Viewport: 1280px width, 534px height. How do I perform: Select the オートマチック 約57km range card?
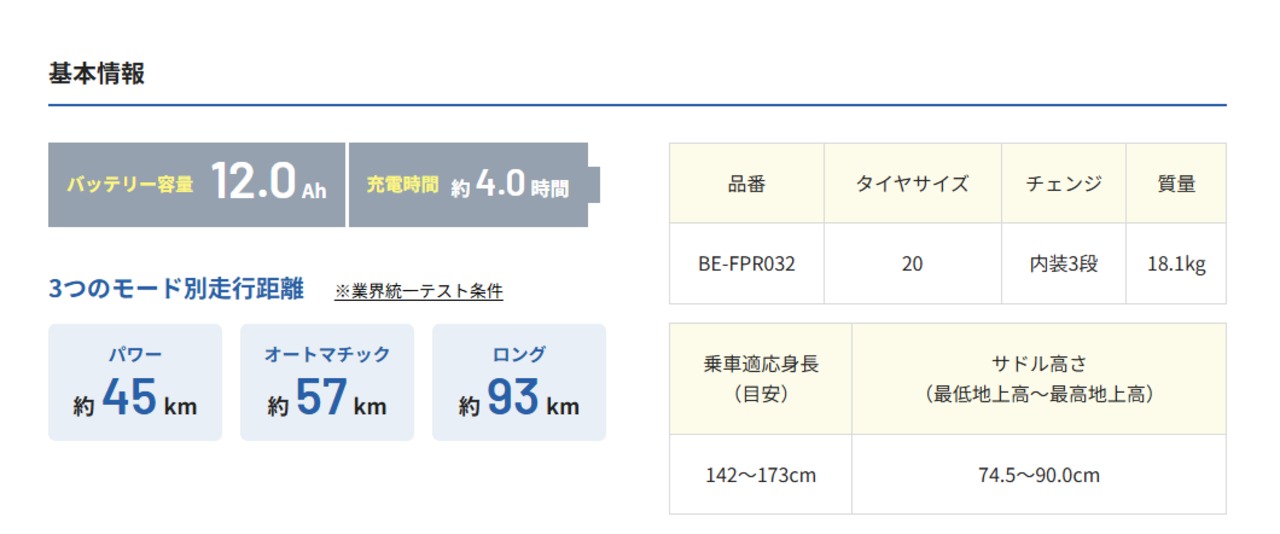327,382
